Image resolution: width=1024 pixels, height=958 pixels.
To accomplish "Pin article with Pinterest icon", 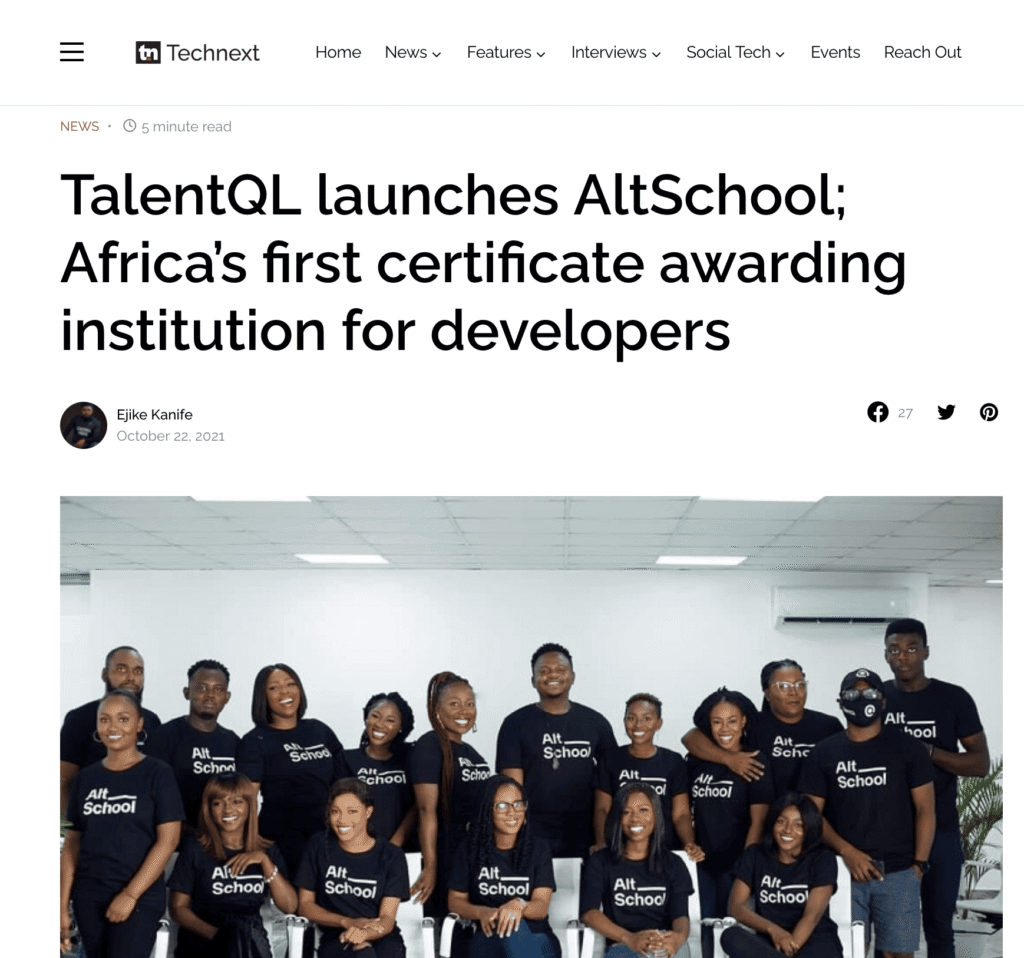I will pyautogui.click(x=989, y=412).
